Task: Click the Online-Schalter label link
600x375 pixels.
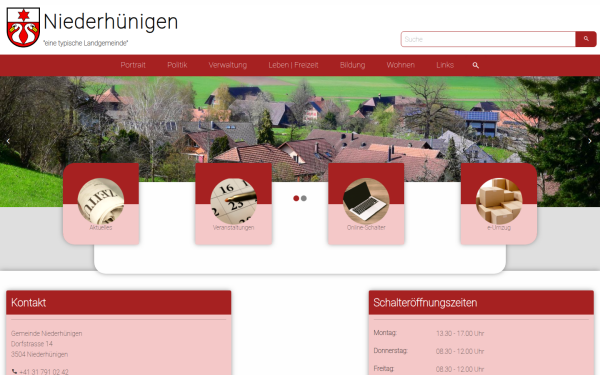Action: point(366,227)
